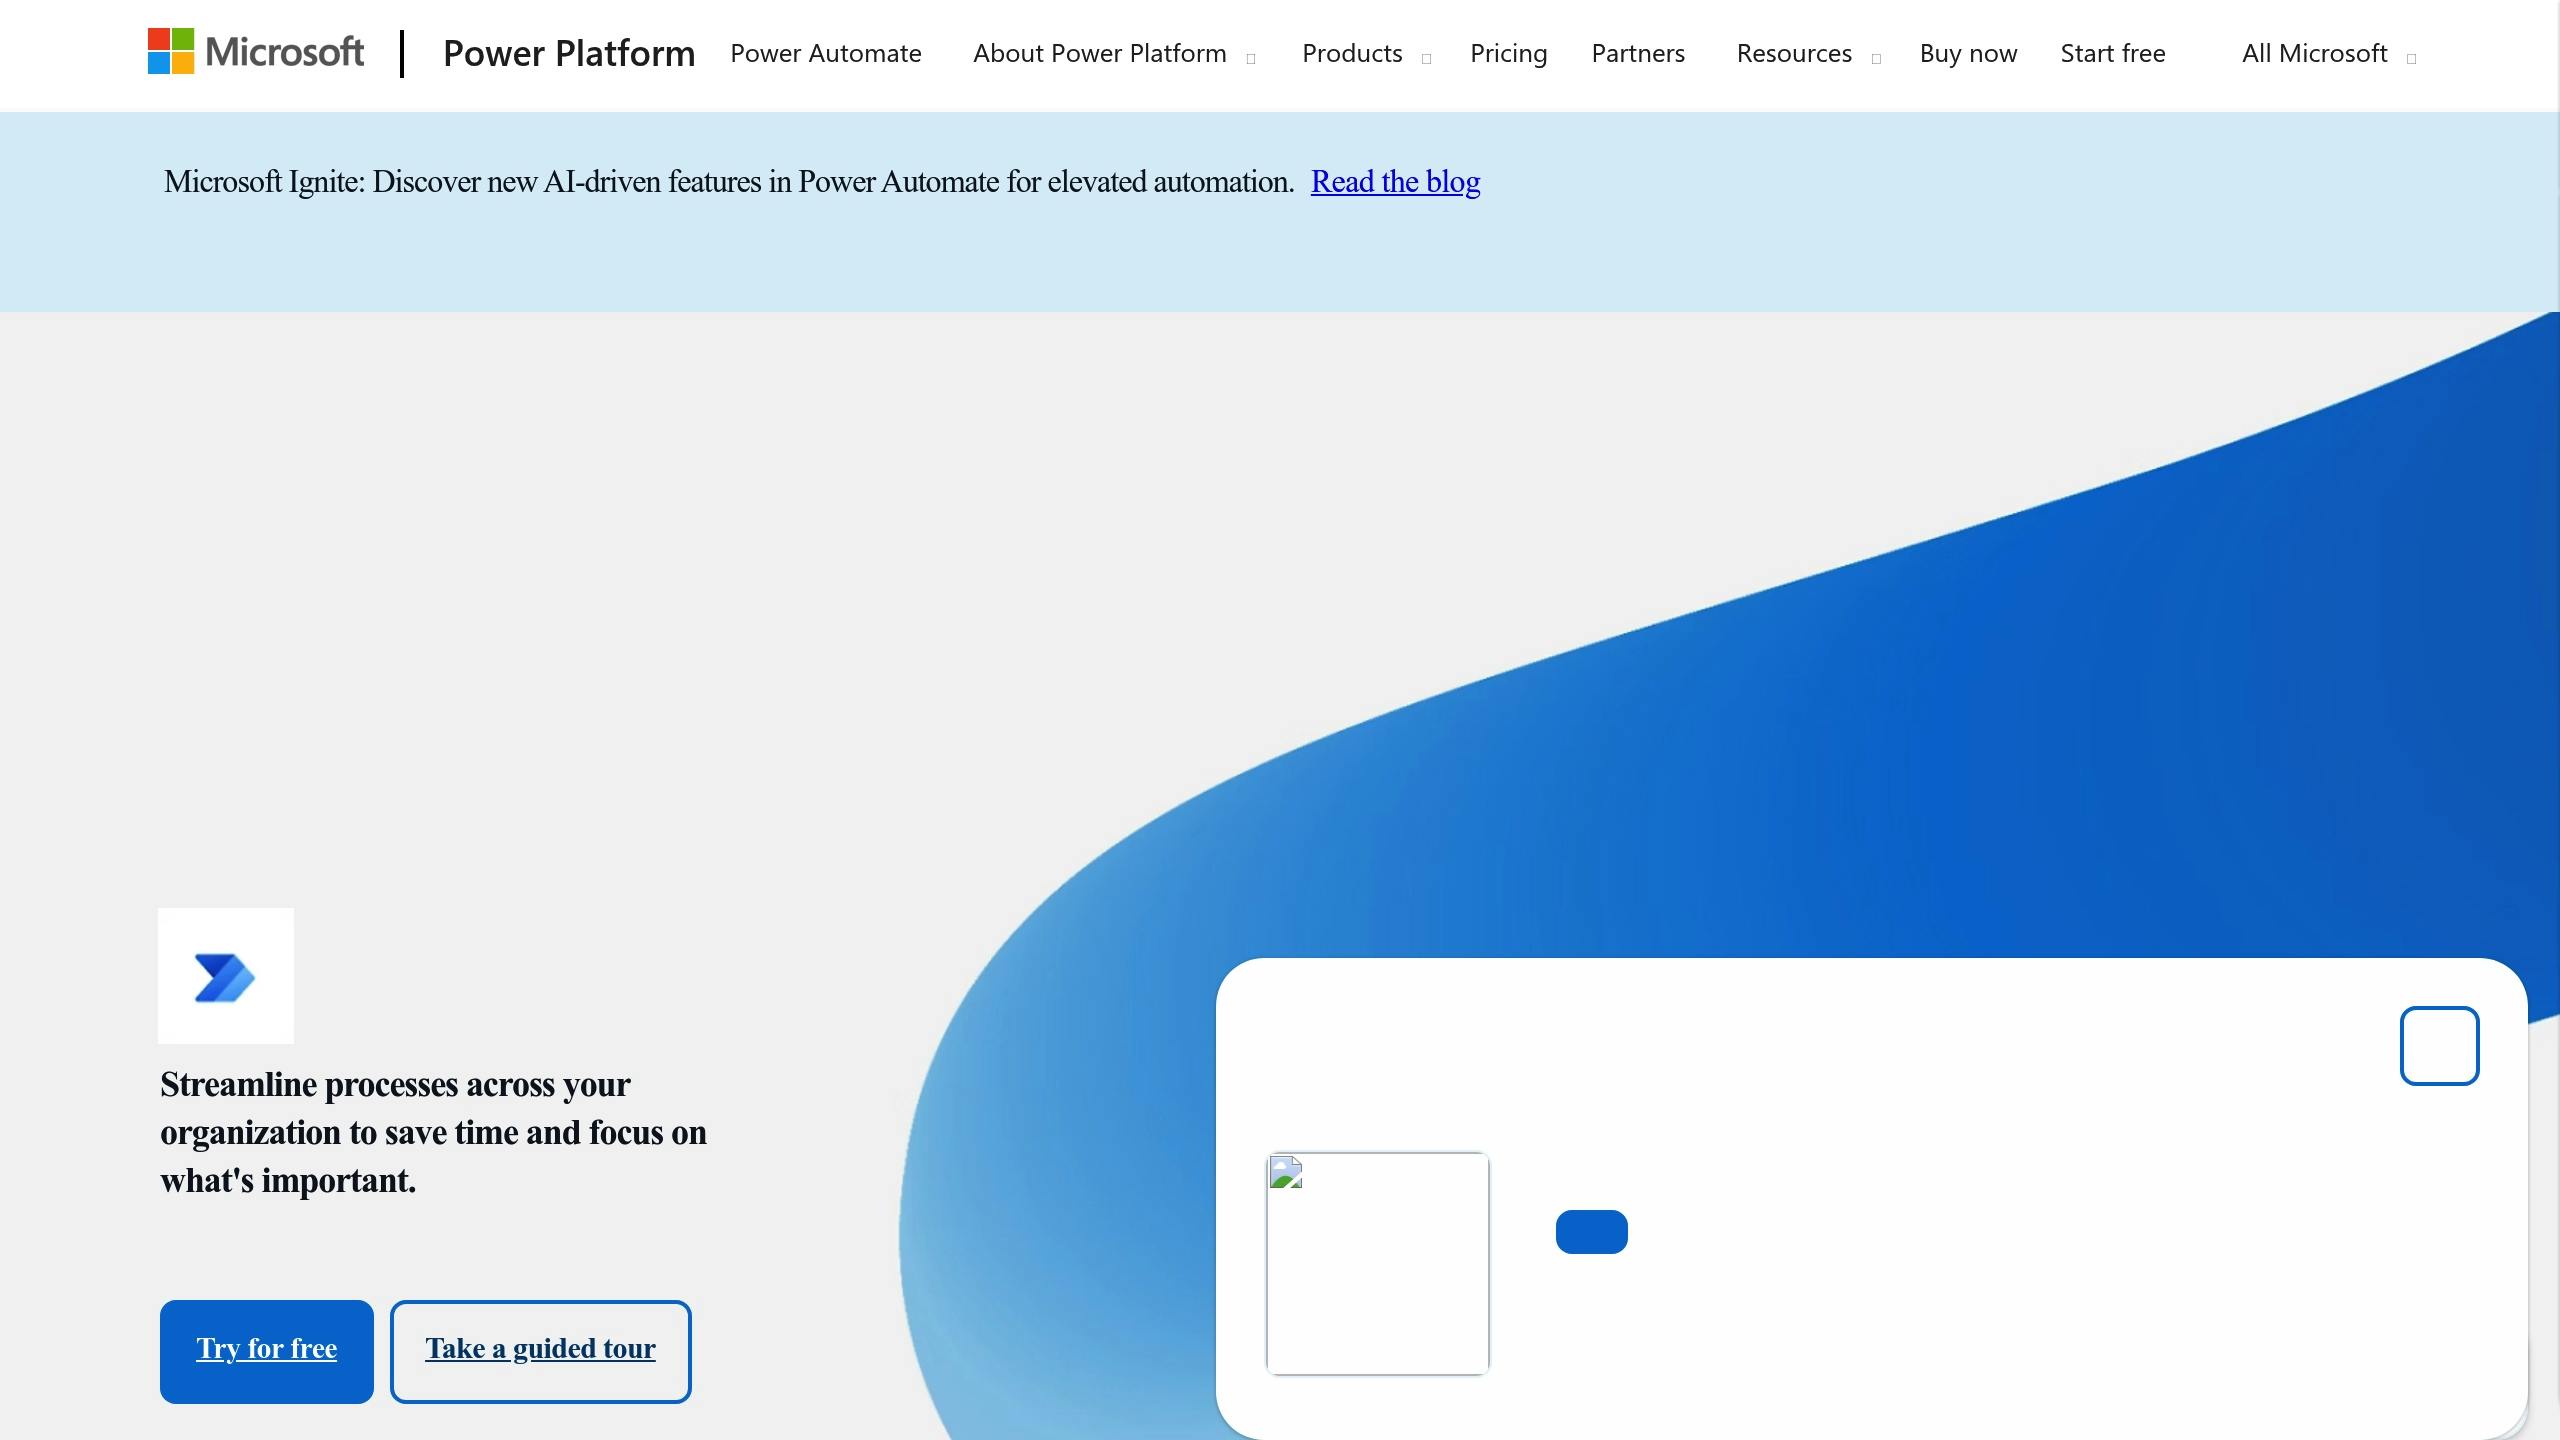The image size is (2560, 1440).
Task: Click the Microsoft logo
Action: pyautogui.click(x=256, y=52)
